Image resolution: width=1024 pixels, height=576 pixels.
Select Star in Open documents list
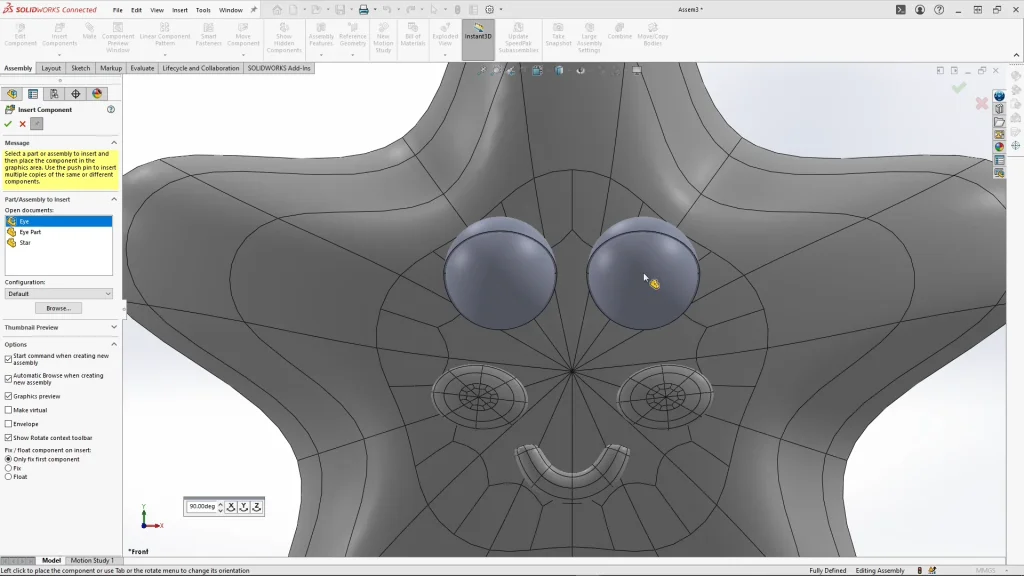tap(25, 243)
